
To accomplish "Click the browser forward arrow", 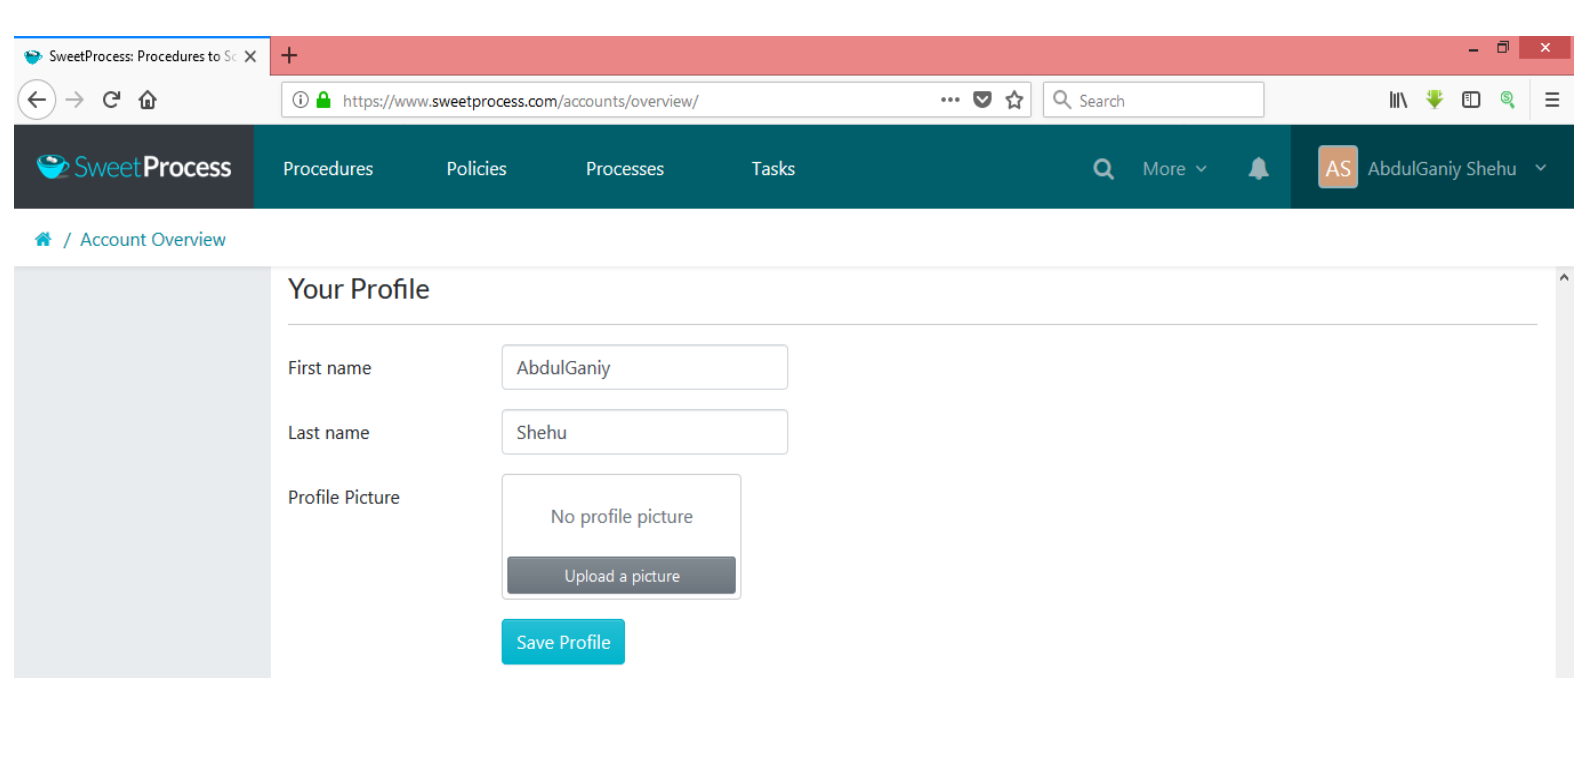I will [x=75, y=100].
